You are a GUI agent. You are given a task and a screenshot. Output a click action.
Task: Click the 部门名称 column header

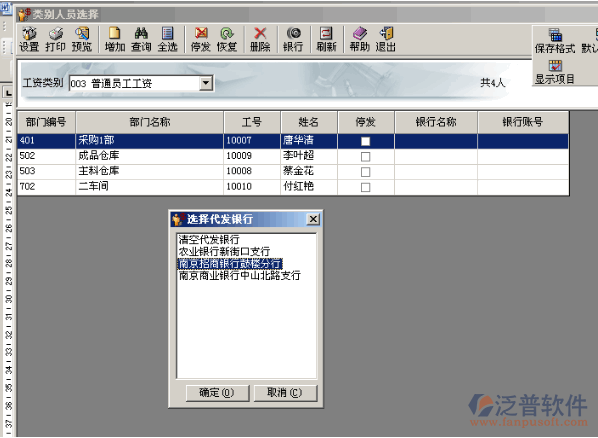(150, 122)
